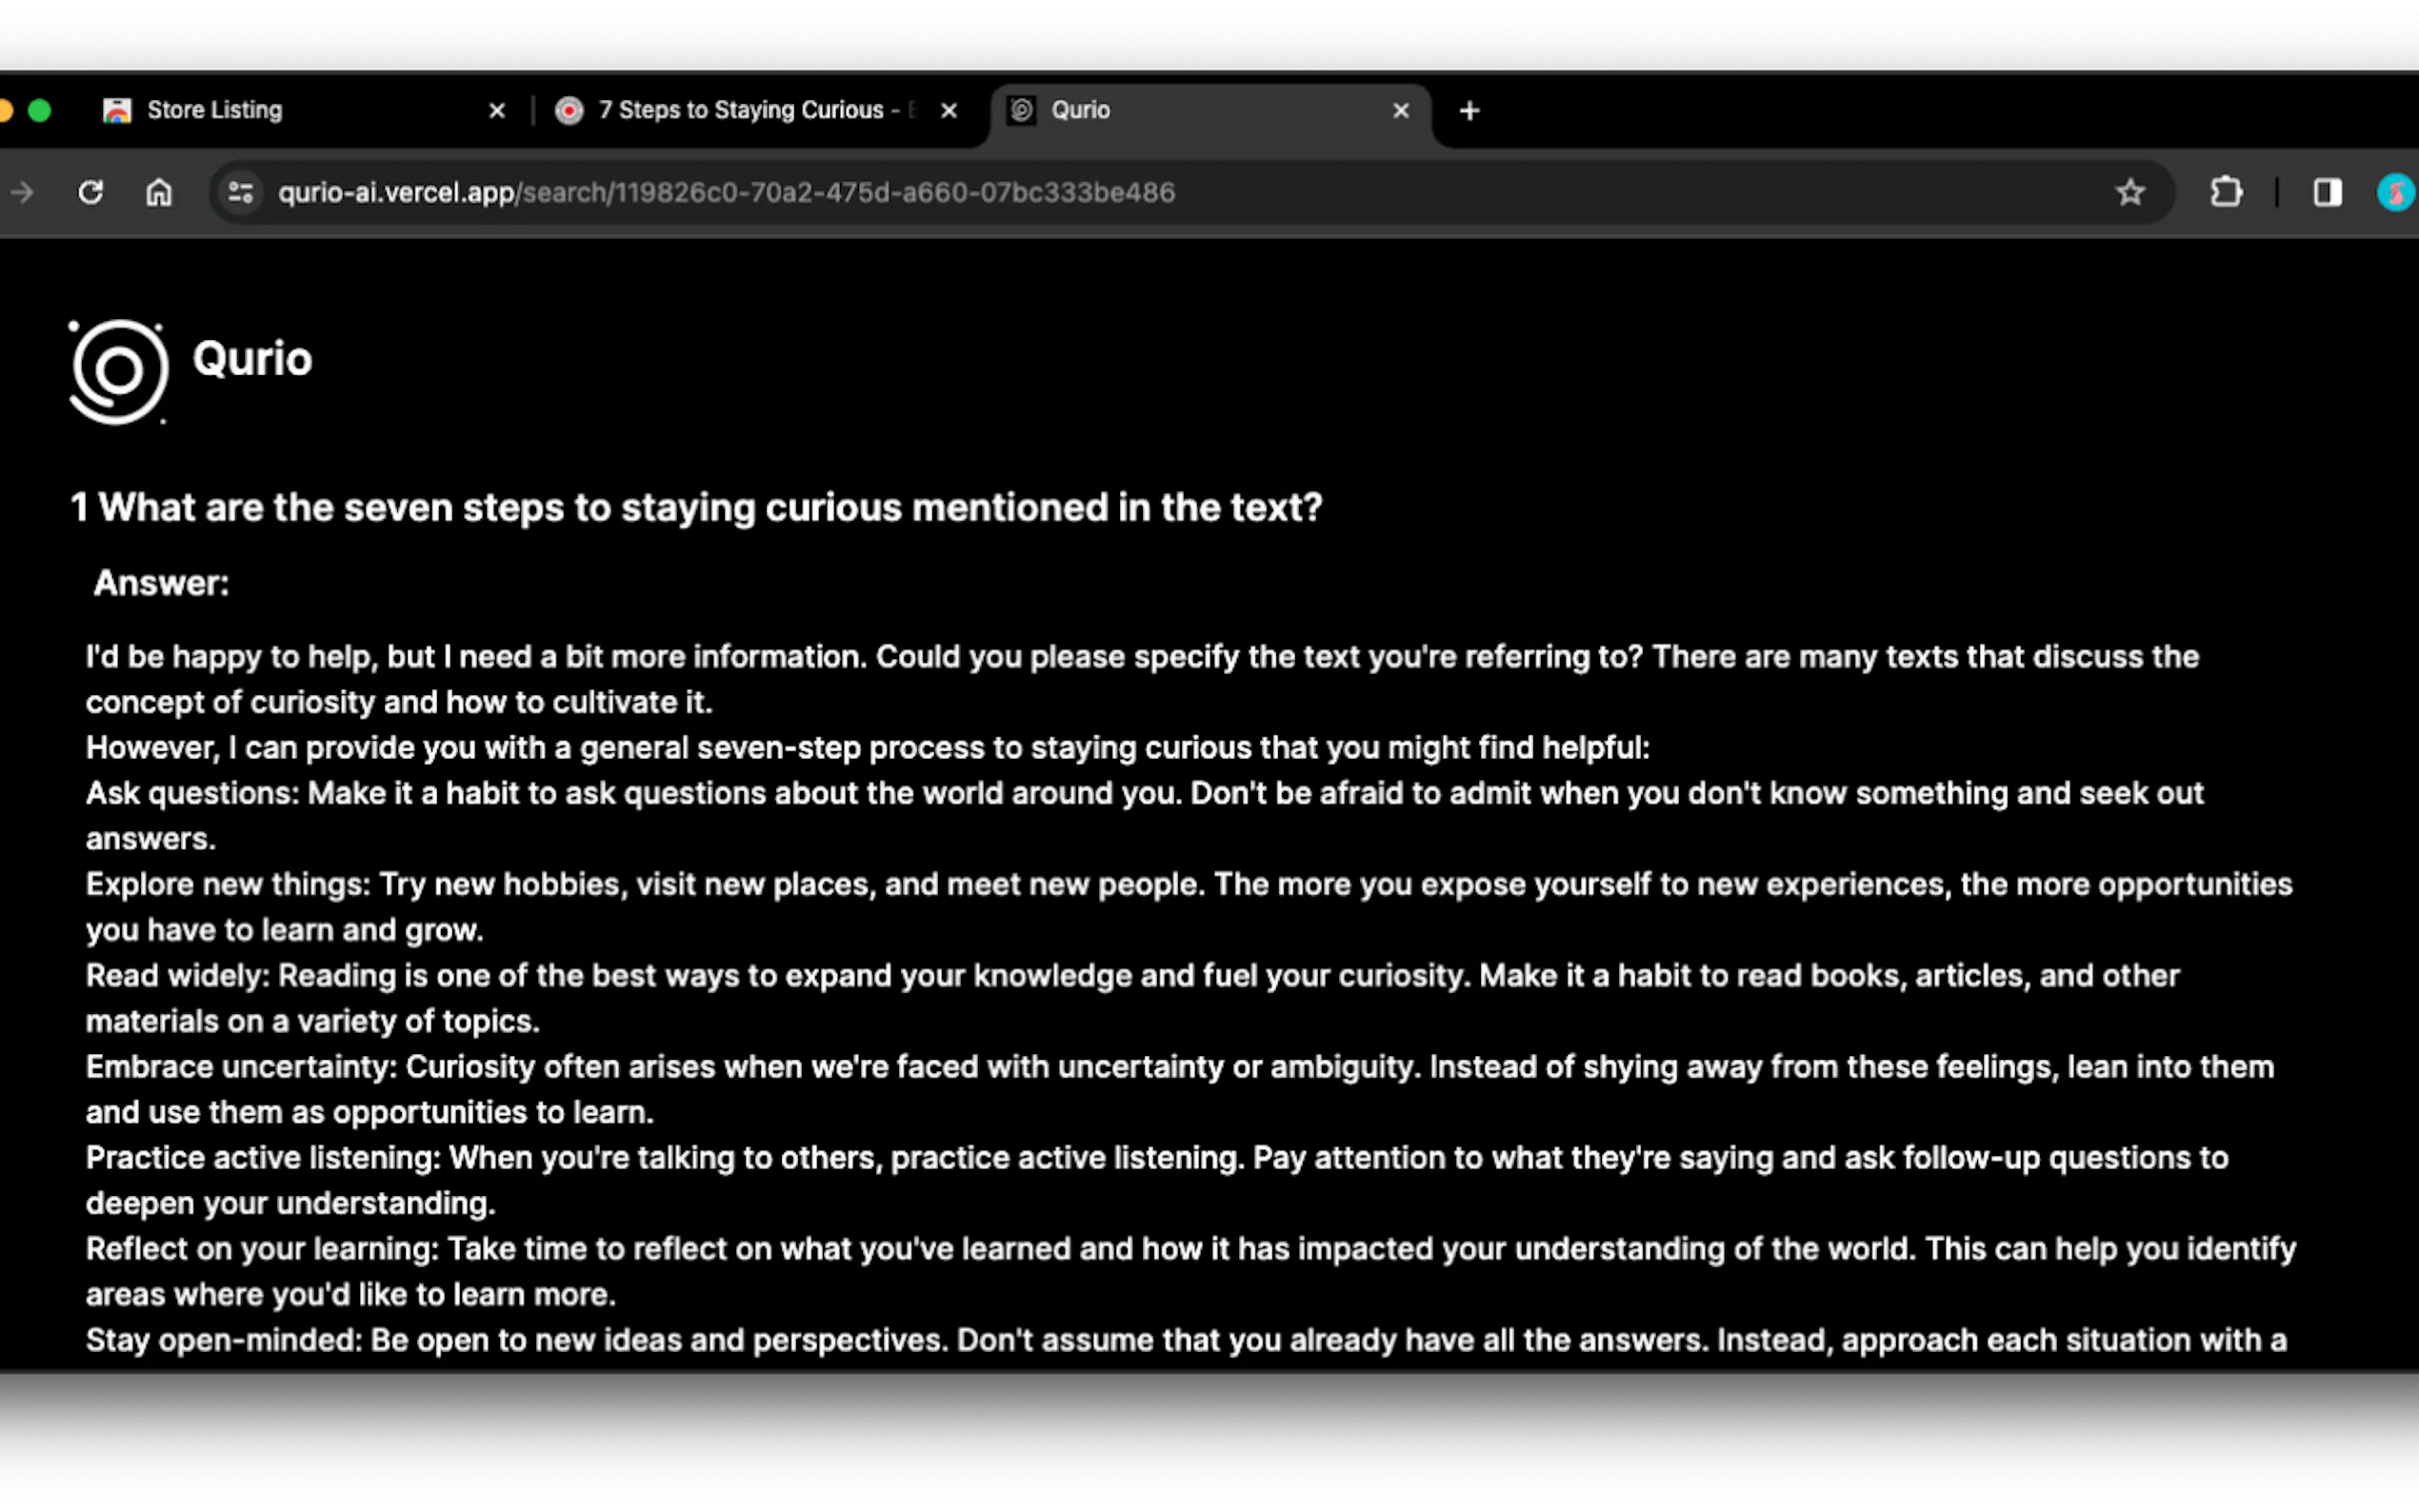The width and height of the screenshot is (2419, 1512).
Task: Click the Qurio spiral logo icon
Action: (118, 371)
